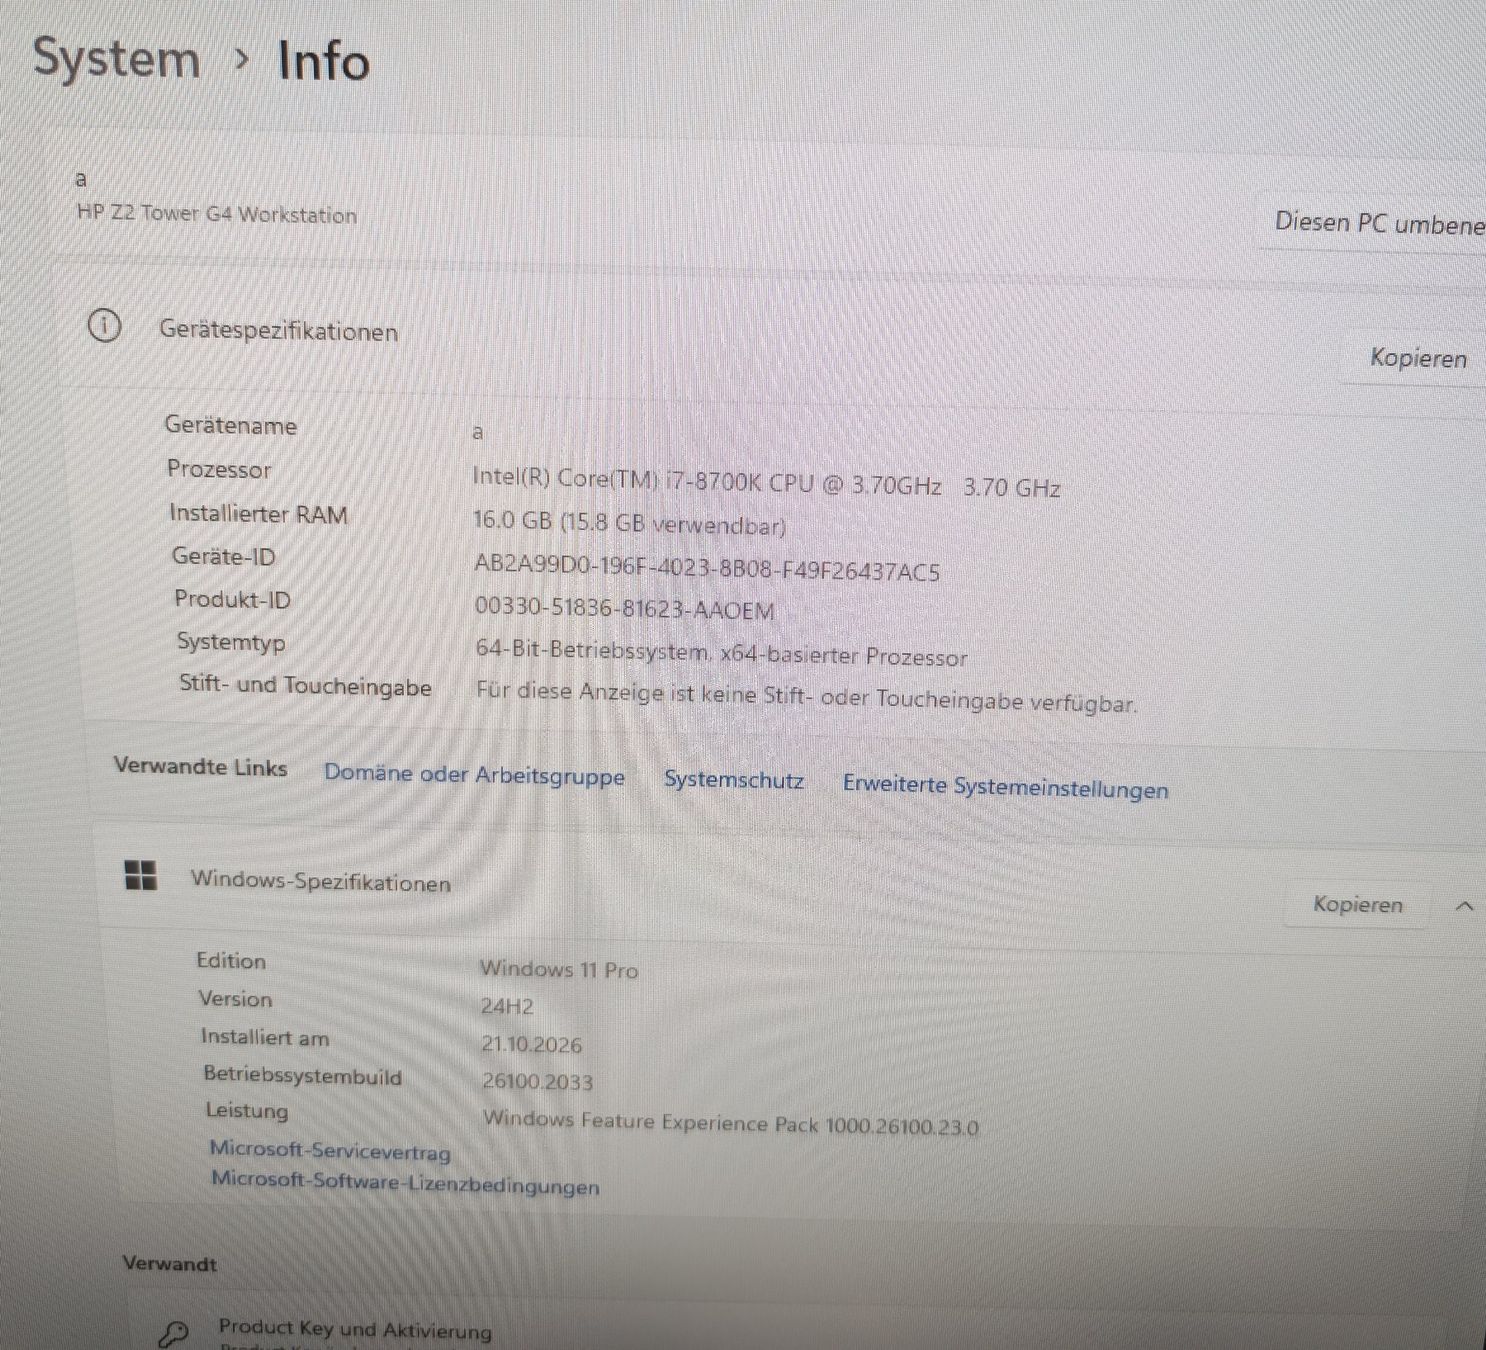
Task: Open the Microsoft-Software-Lizenzbedingungen link
Action: point(405,1183)
